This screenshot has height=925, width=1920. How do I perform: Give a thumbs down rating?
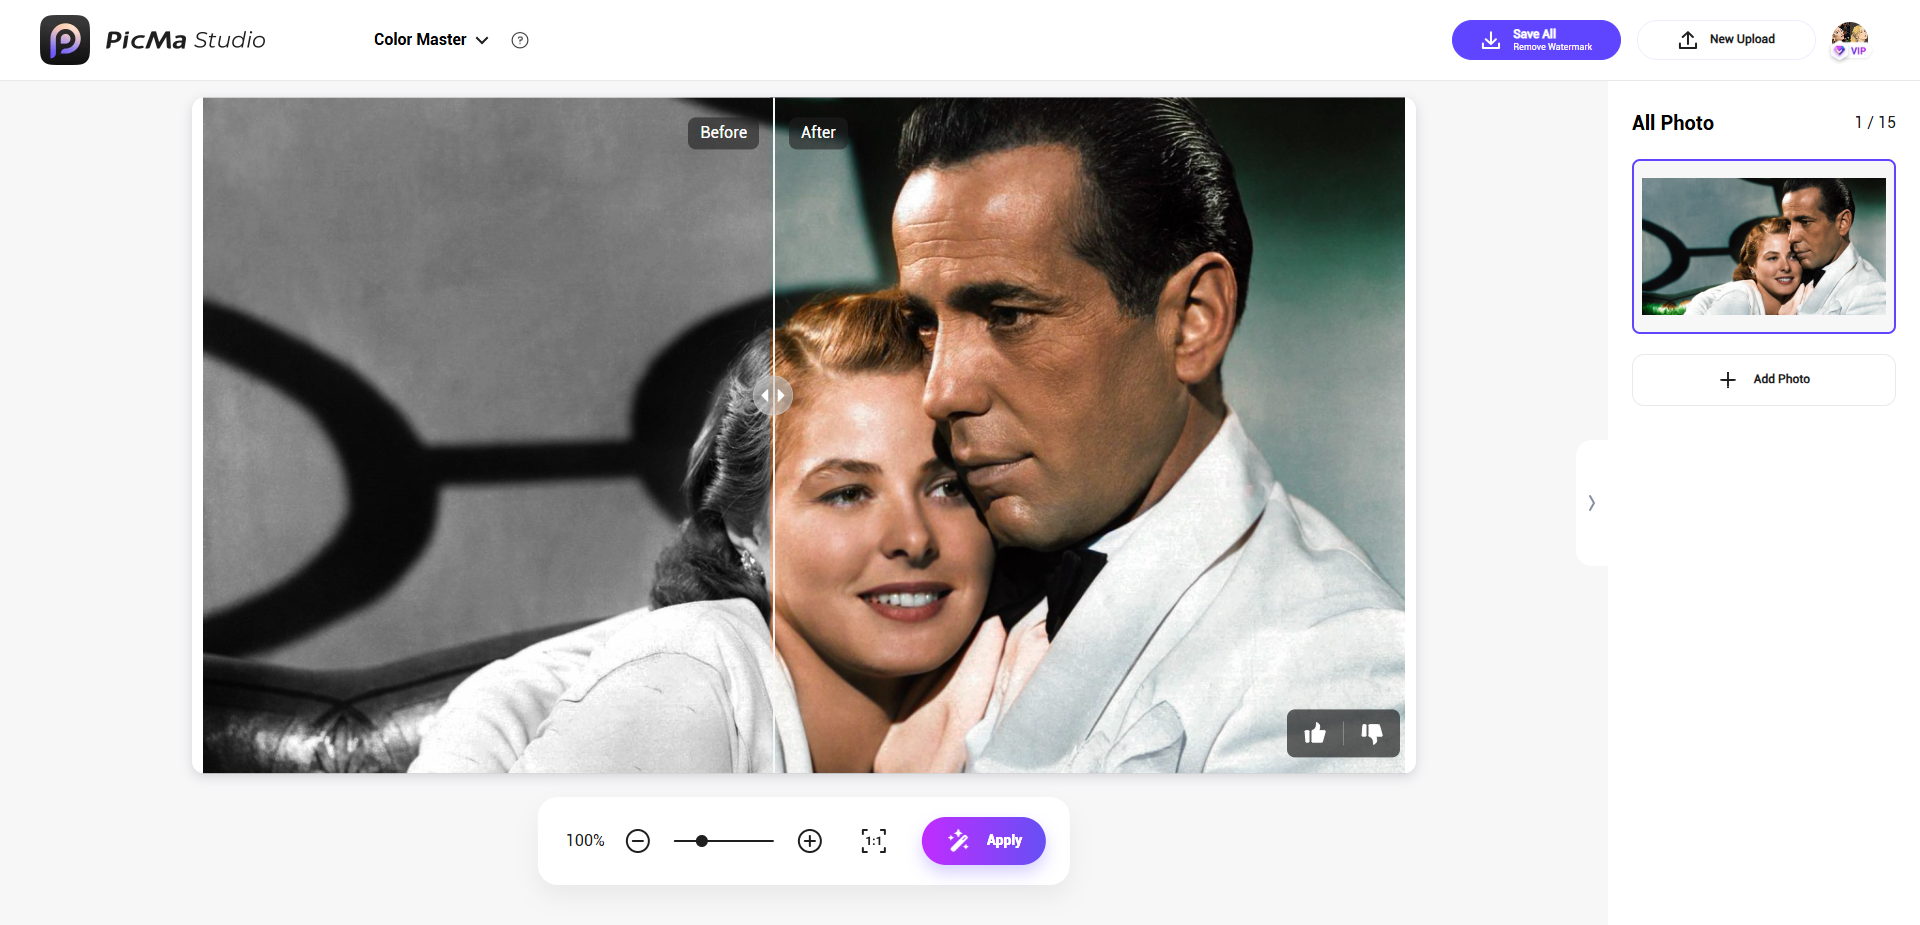click(1371, 733)
